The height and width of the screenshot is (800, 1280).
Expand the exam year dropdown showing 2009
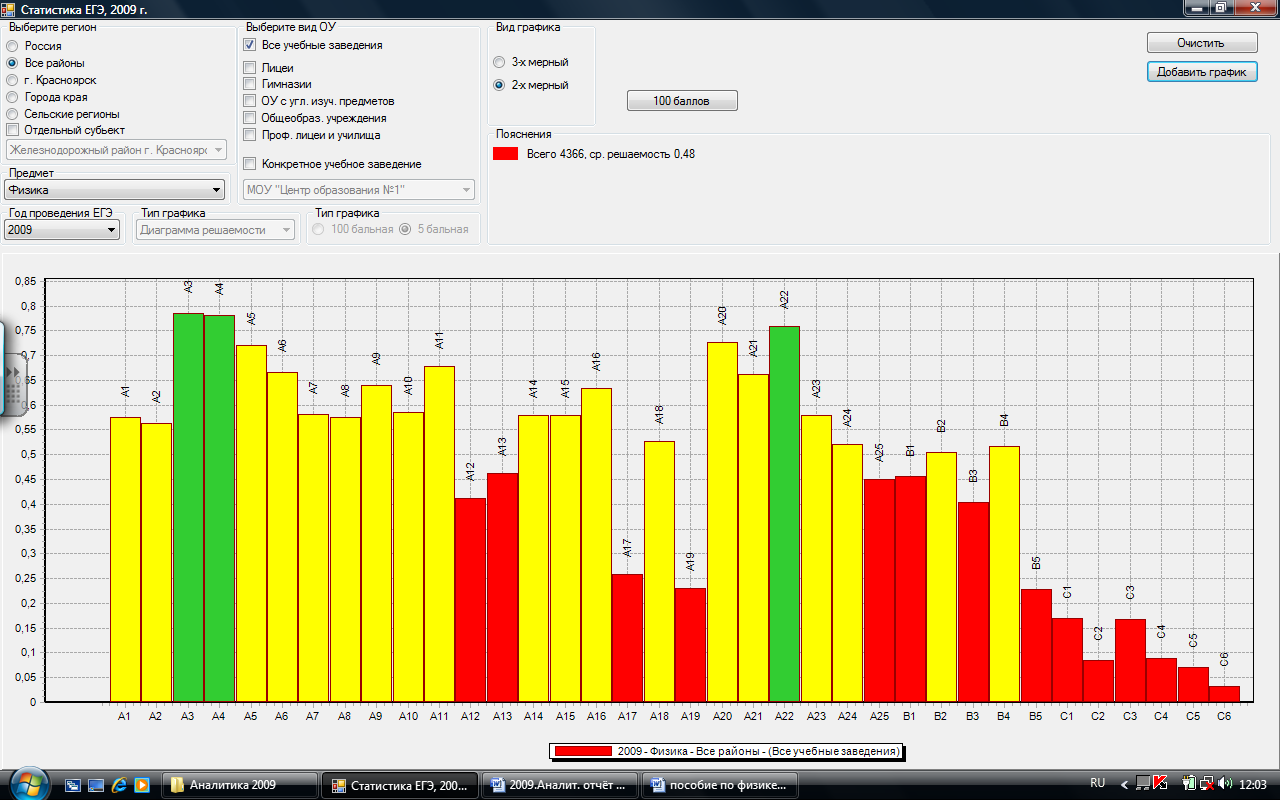point(62,230)
